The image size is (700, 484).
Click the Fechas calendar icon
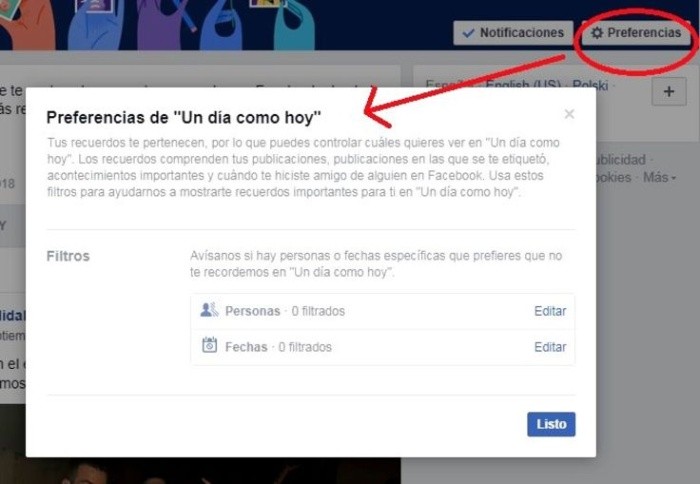tap(209, 347)
